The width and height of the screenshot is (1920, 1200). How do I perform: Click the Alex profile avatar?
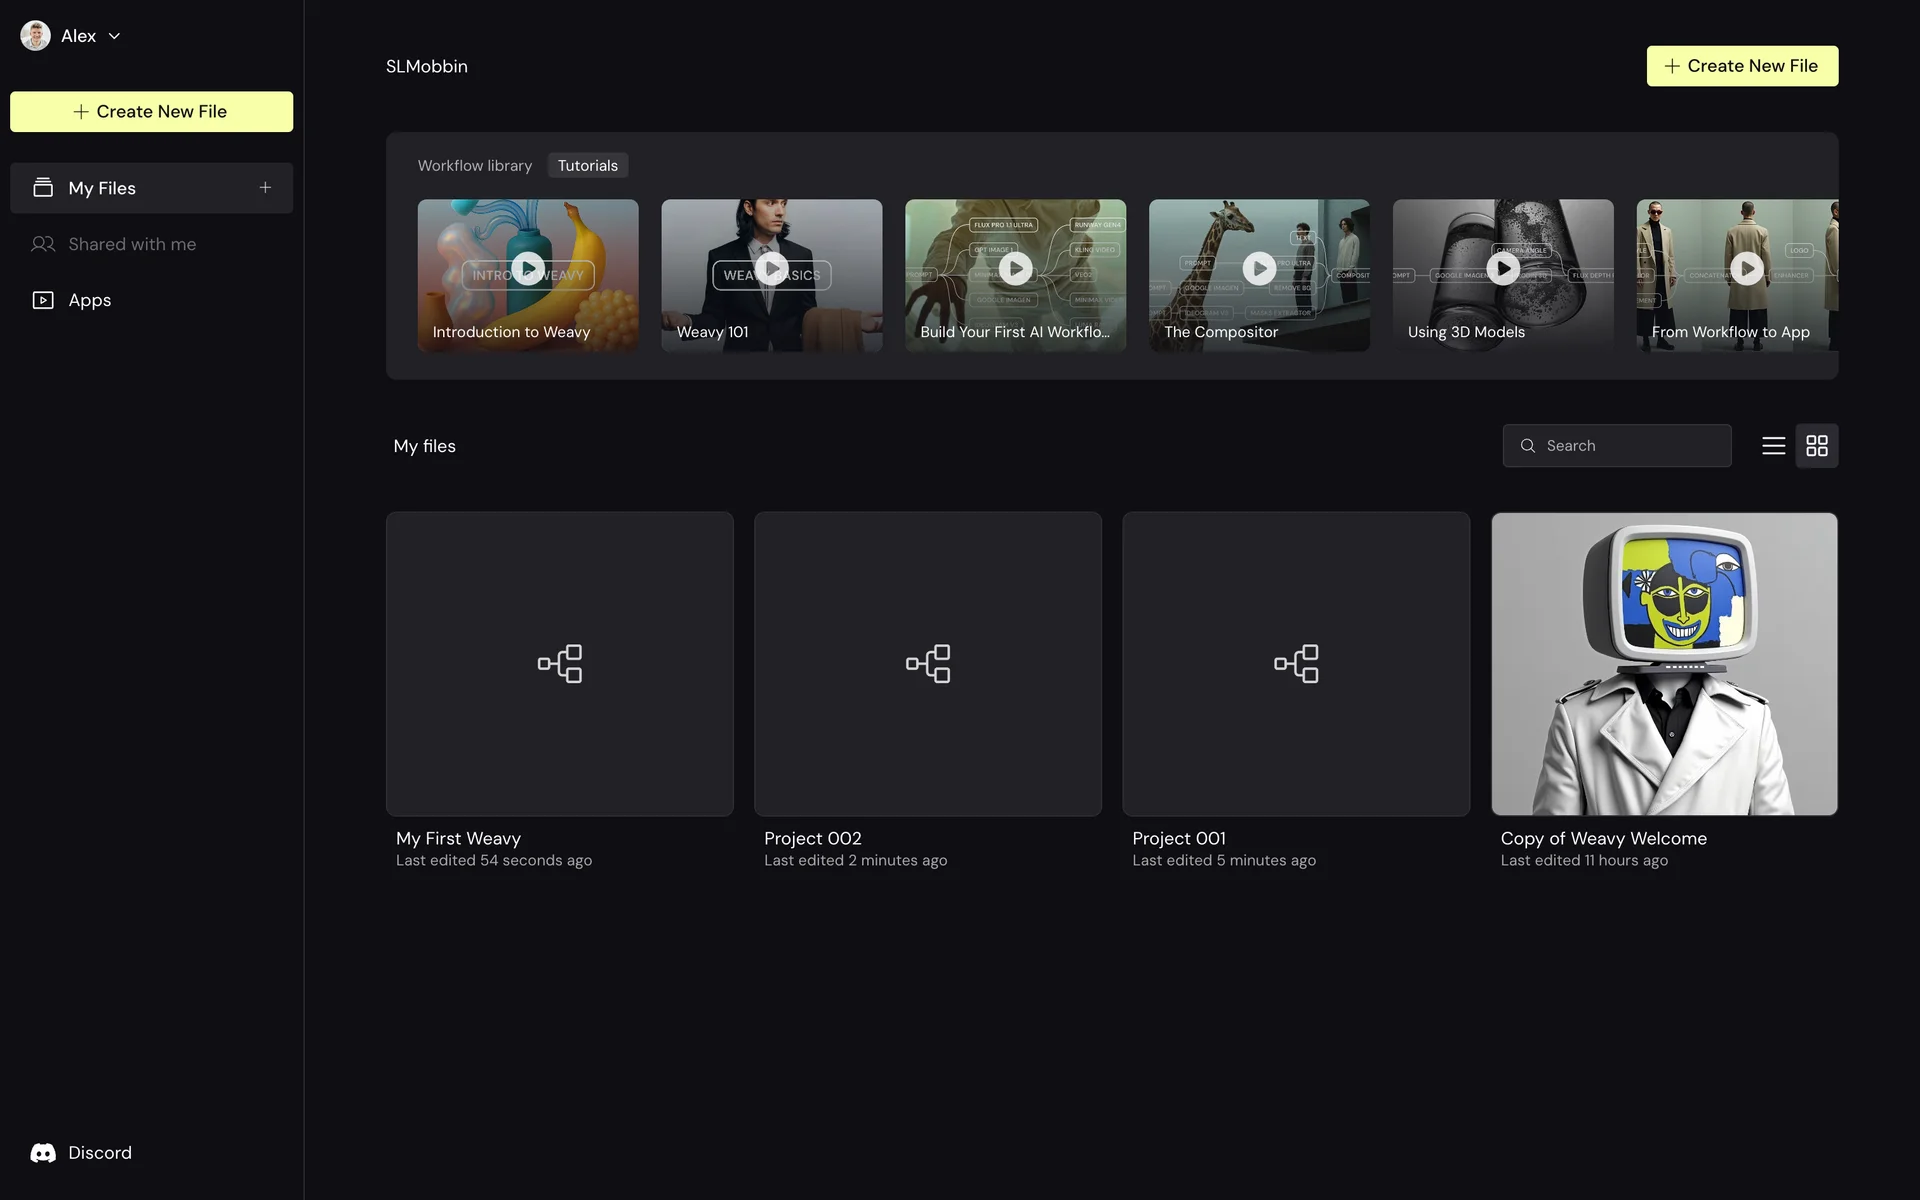coord(35,36)
